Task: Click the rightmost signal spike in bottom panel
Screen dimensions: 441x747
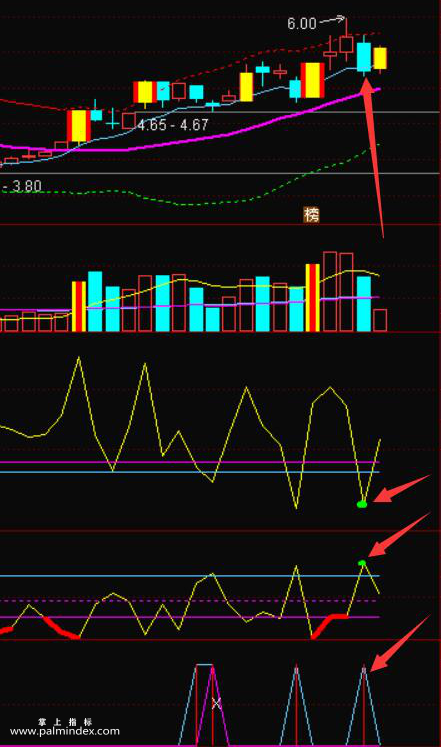Action: point(364,705)
